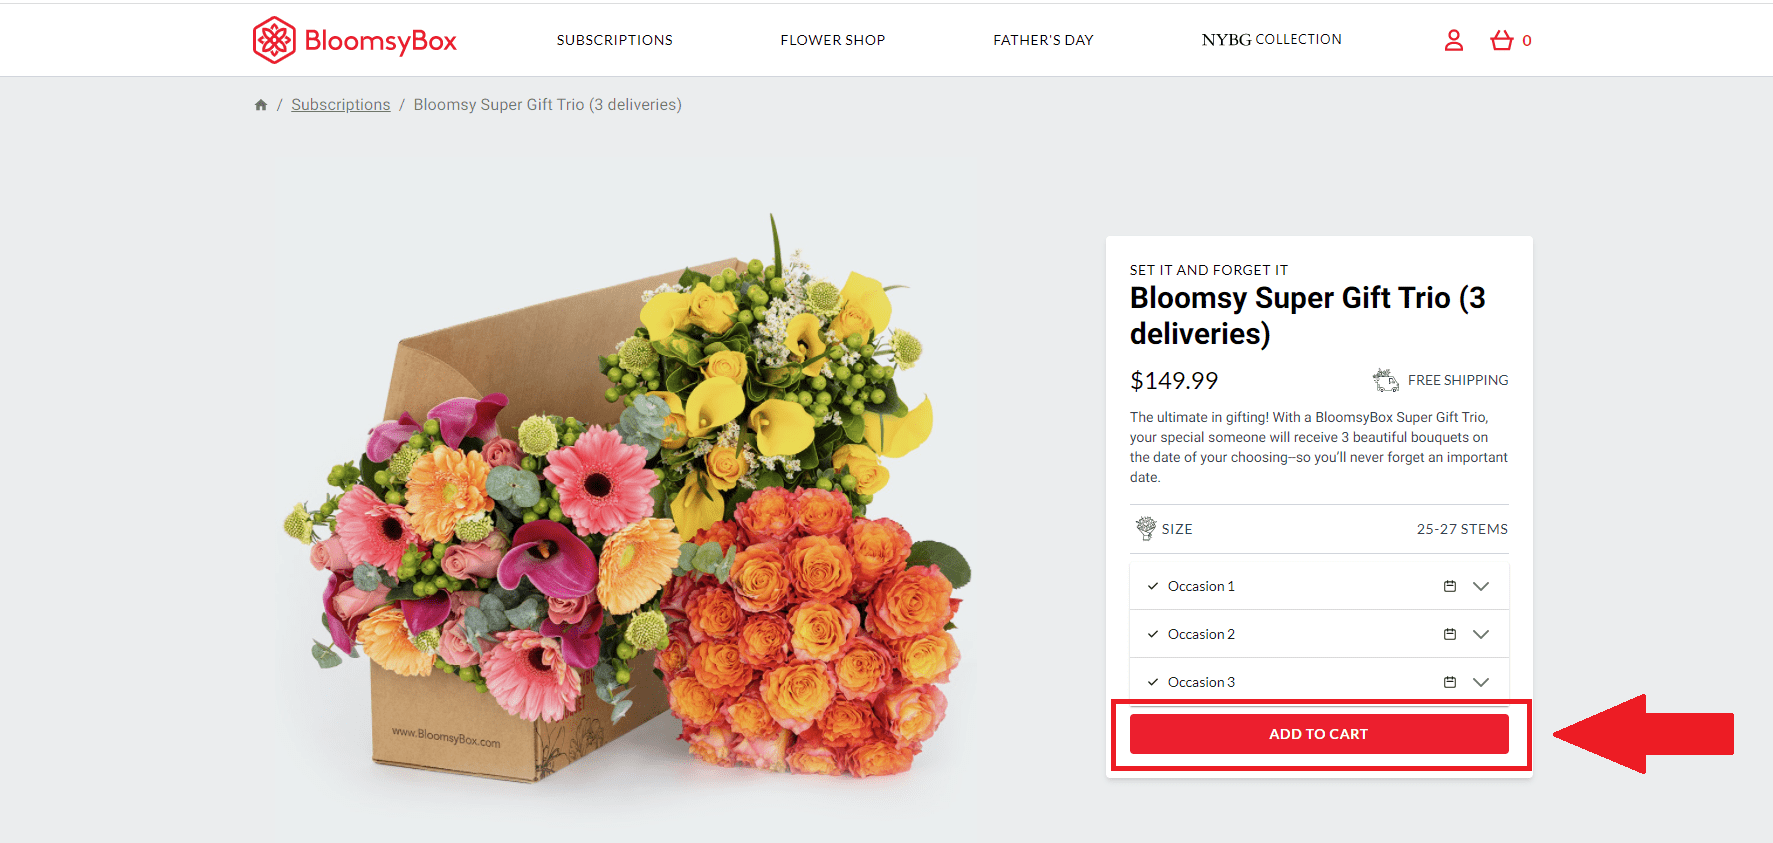Open the user account icon
Screen dimensions: 1773x843
(1454, 40)
